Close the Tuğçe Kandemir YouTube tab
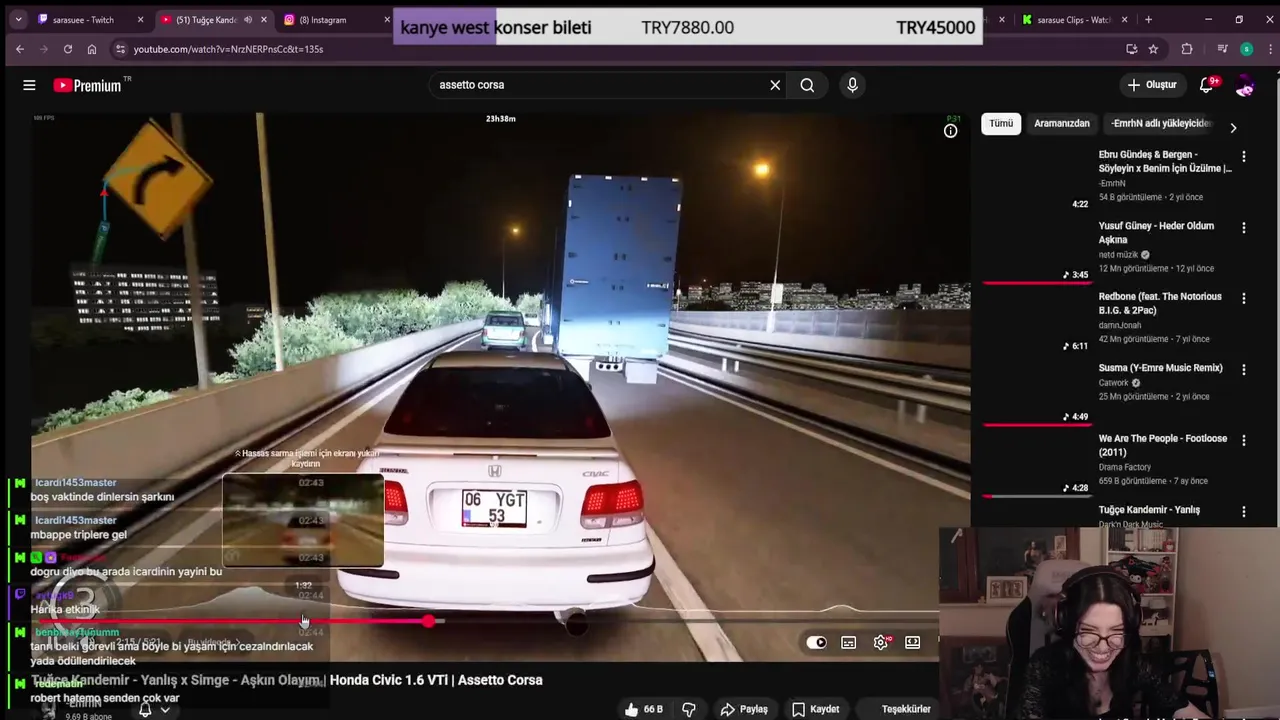This screenshot has height=720, width=1280. point(264,20)
